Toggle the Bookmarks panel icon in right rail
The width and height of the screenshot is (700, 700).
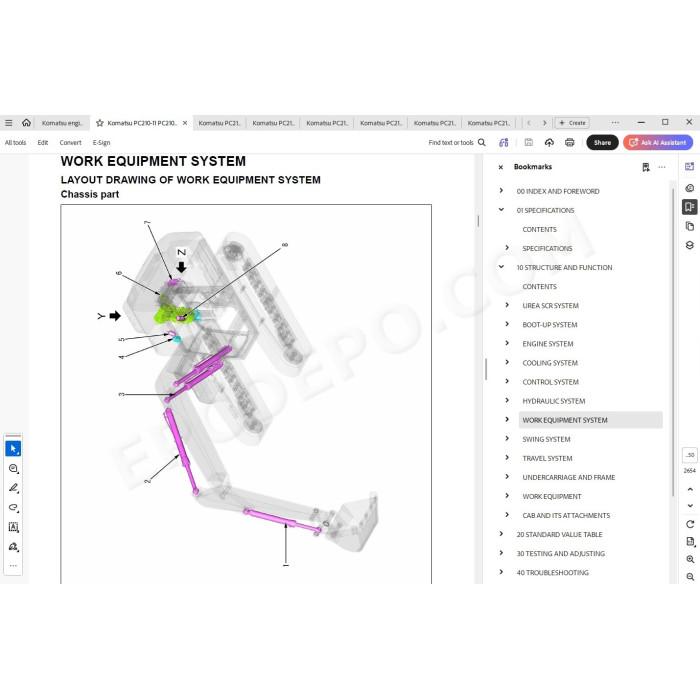[689, 207]
